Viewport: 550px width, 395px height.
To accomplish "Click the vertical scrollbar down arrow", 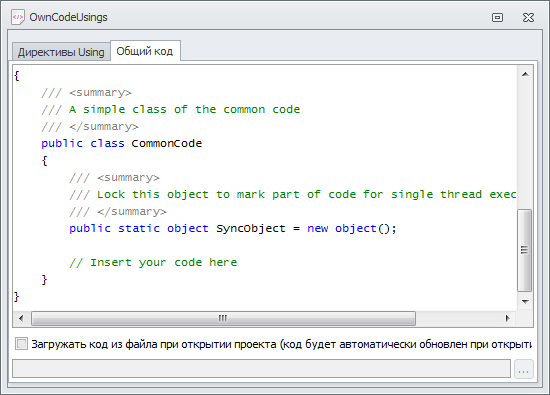I will (x=525, y=302).
